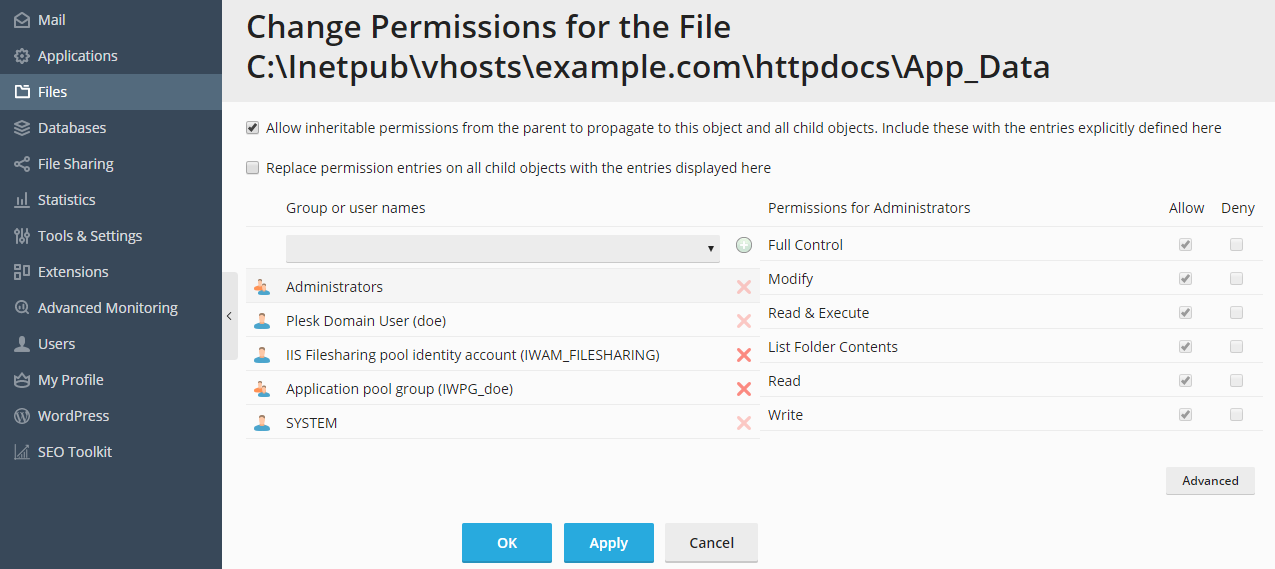The height and width of the screenshot is (569, 1275).
Task: Click the Extensions icon in sidebar
Action: pyautogui.click(x=21, y=272)
